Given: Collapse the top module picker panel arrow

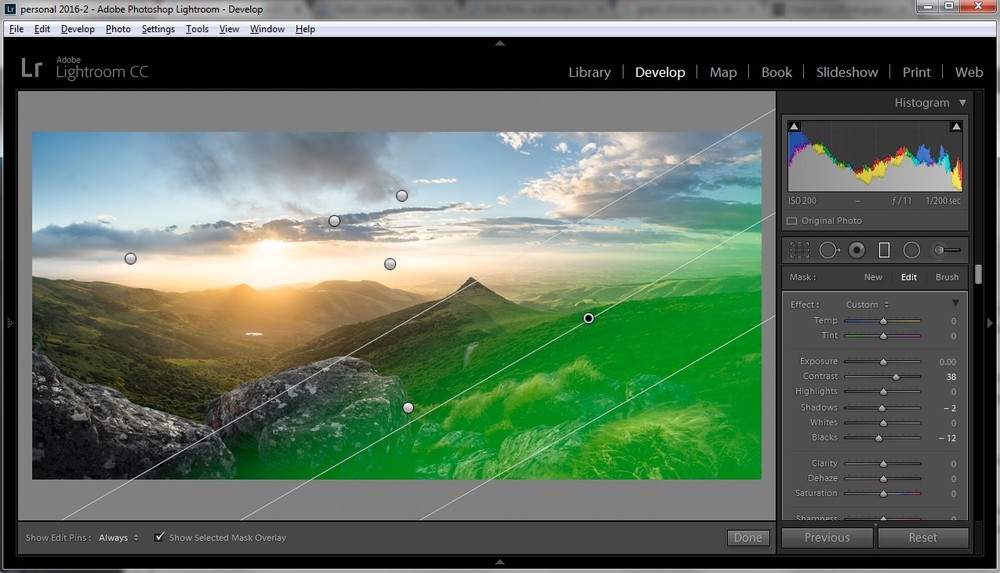Looking at the screenshot, I should pyautogui.click(x=500, y=43).
